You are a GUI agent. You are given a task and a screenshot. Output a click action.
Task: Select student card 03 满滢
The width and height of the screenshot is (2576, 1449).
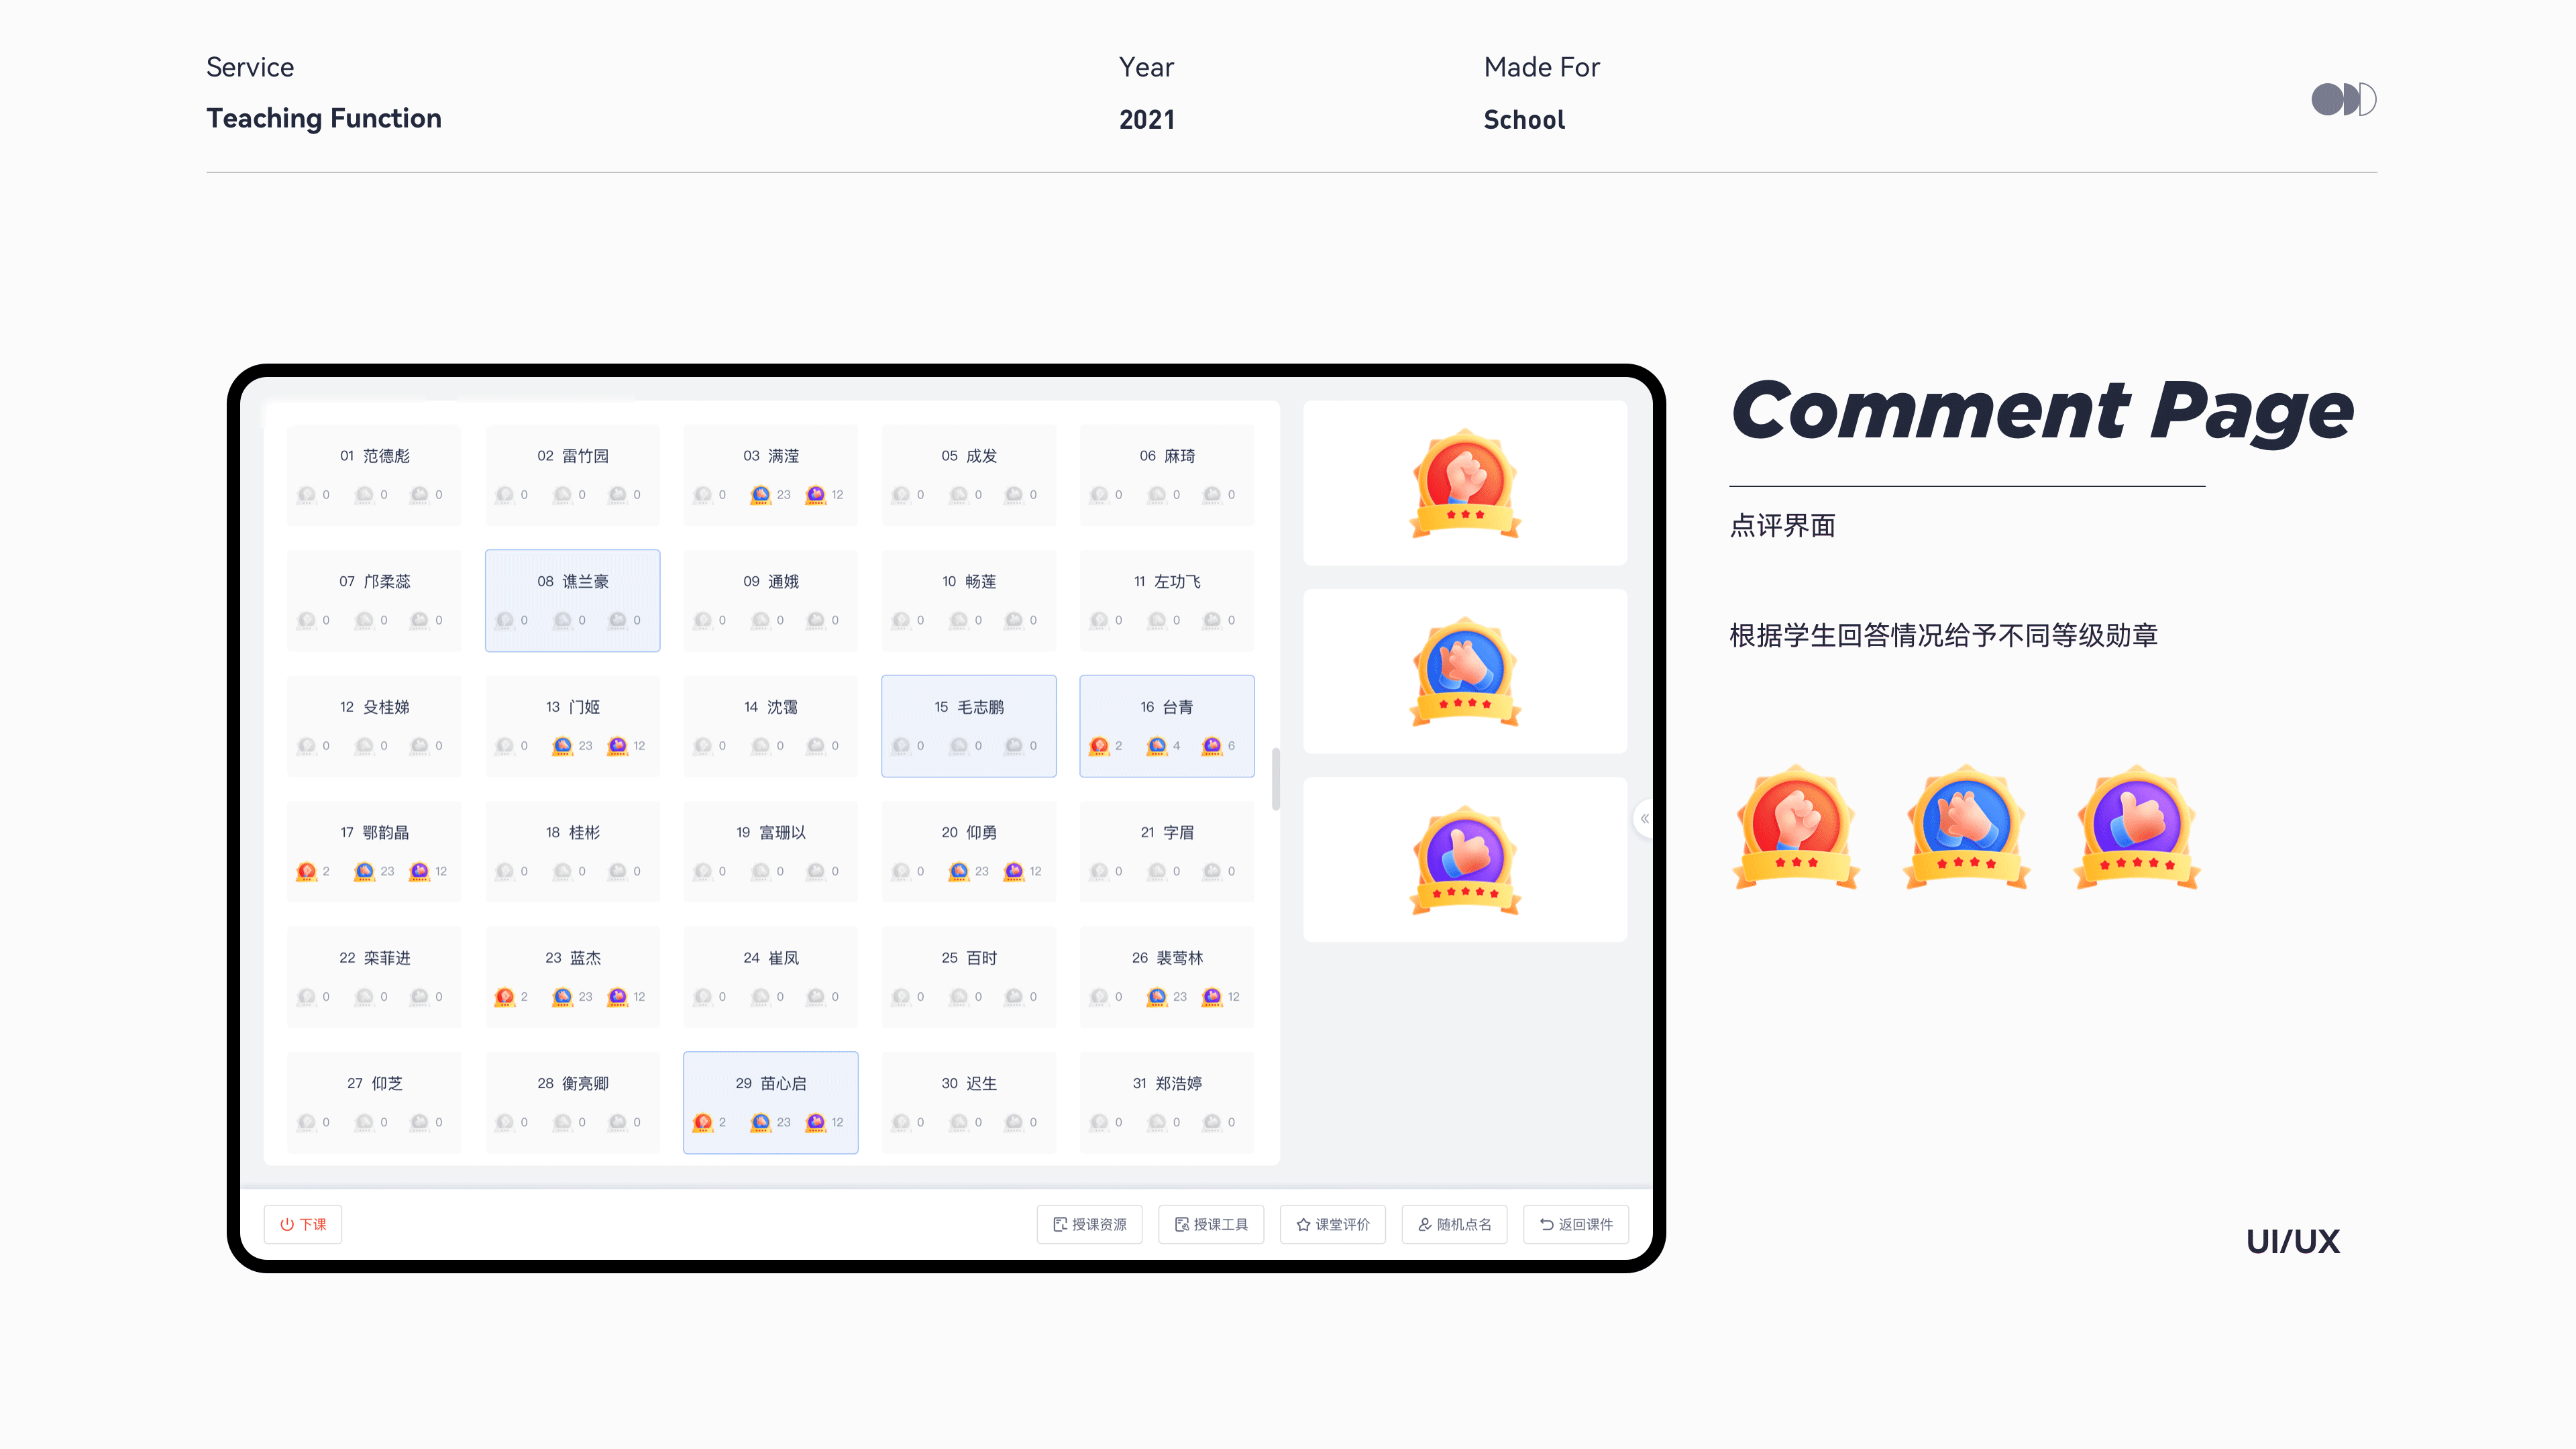tap(771, 475)
